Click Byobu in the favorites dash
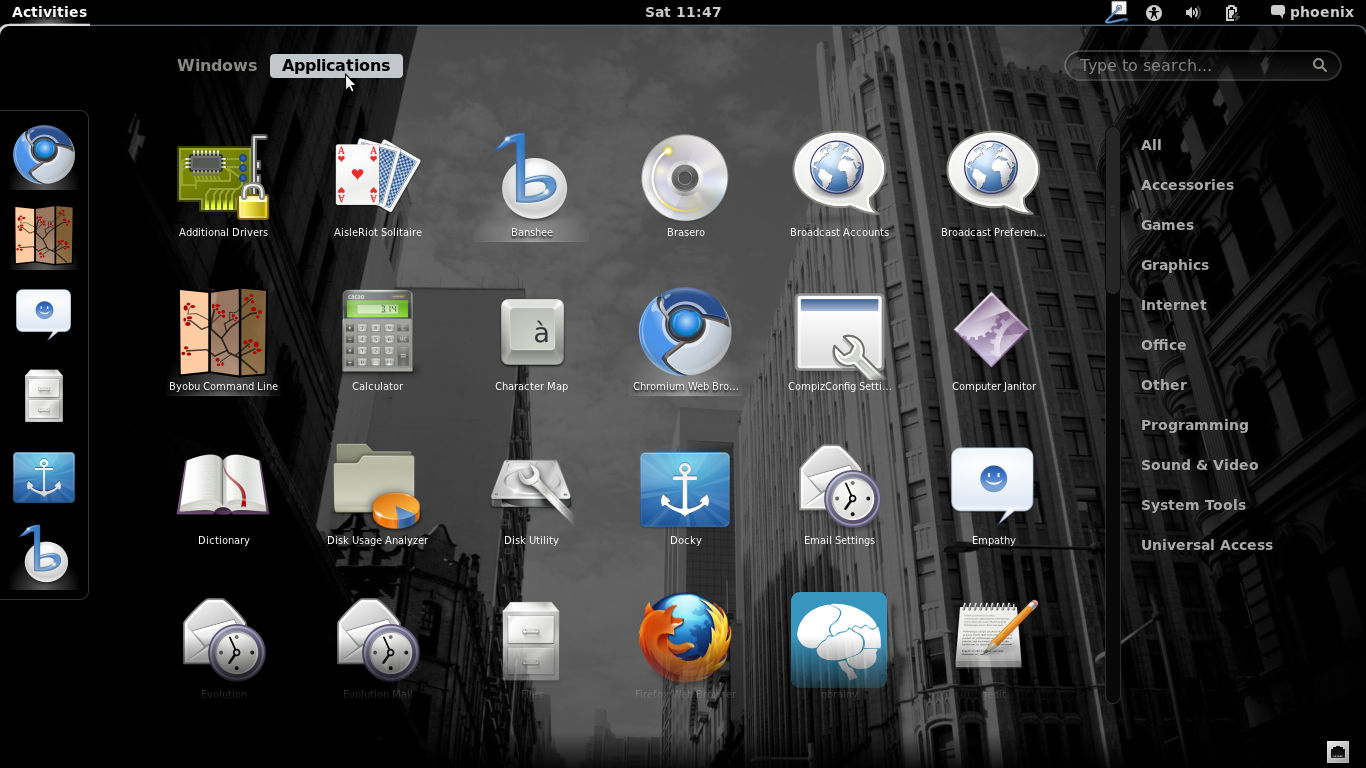1366x768 pixels. (x=44, y=236)
